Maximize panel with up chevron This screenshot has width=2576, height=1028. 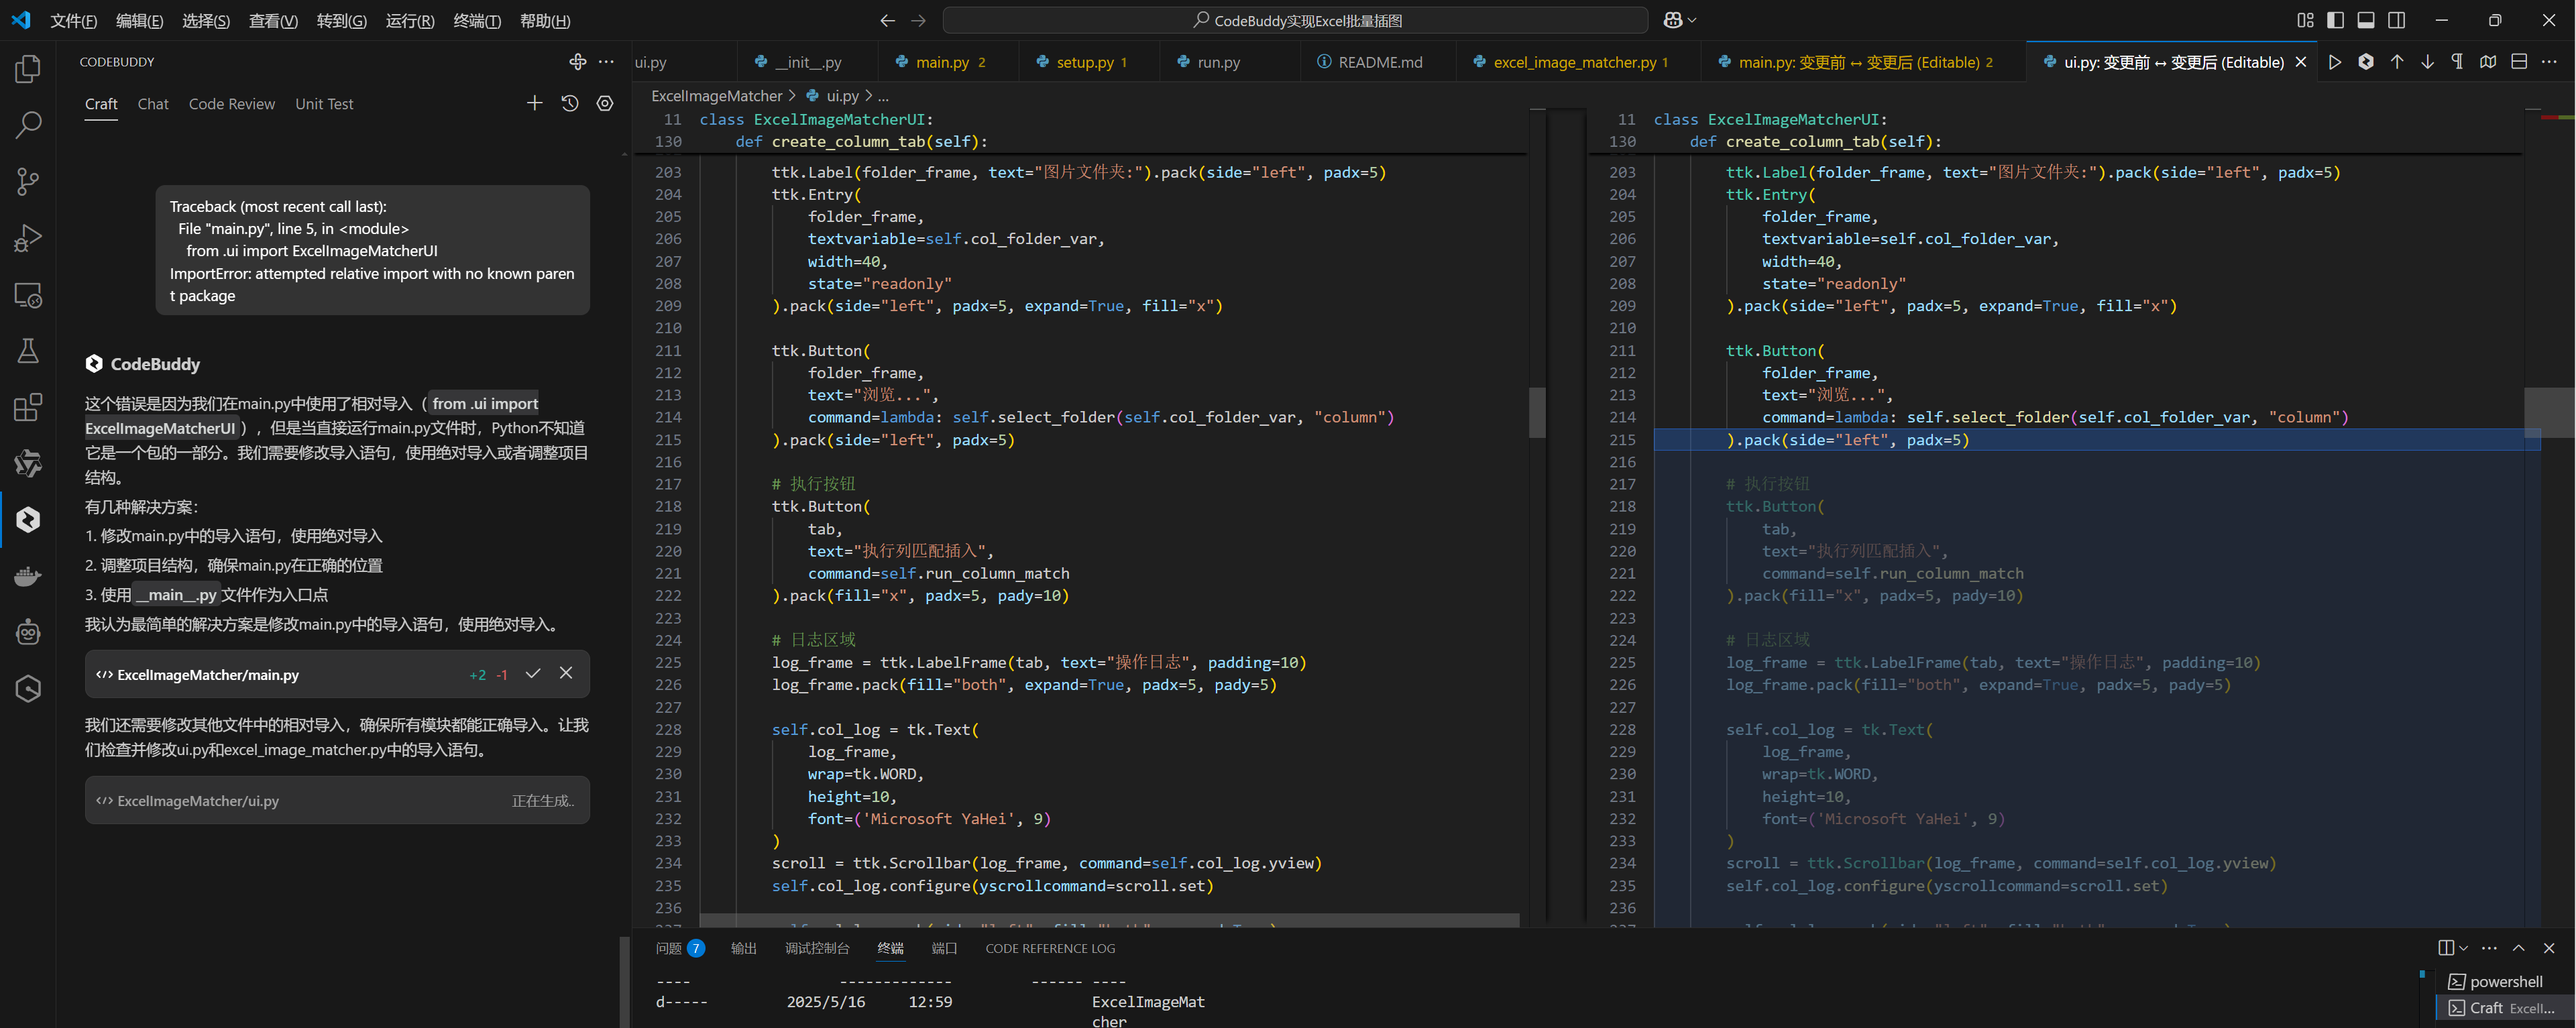[x=2518, y=948]
